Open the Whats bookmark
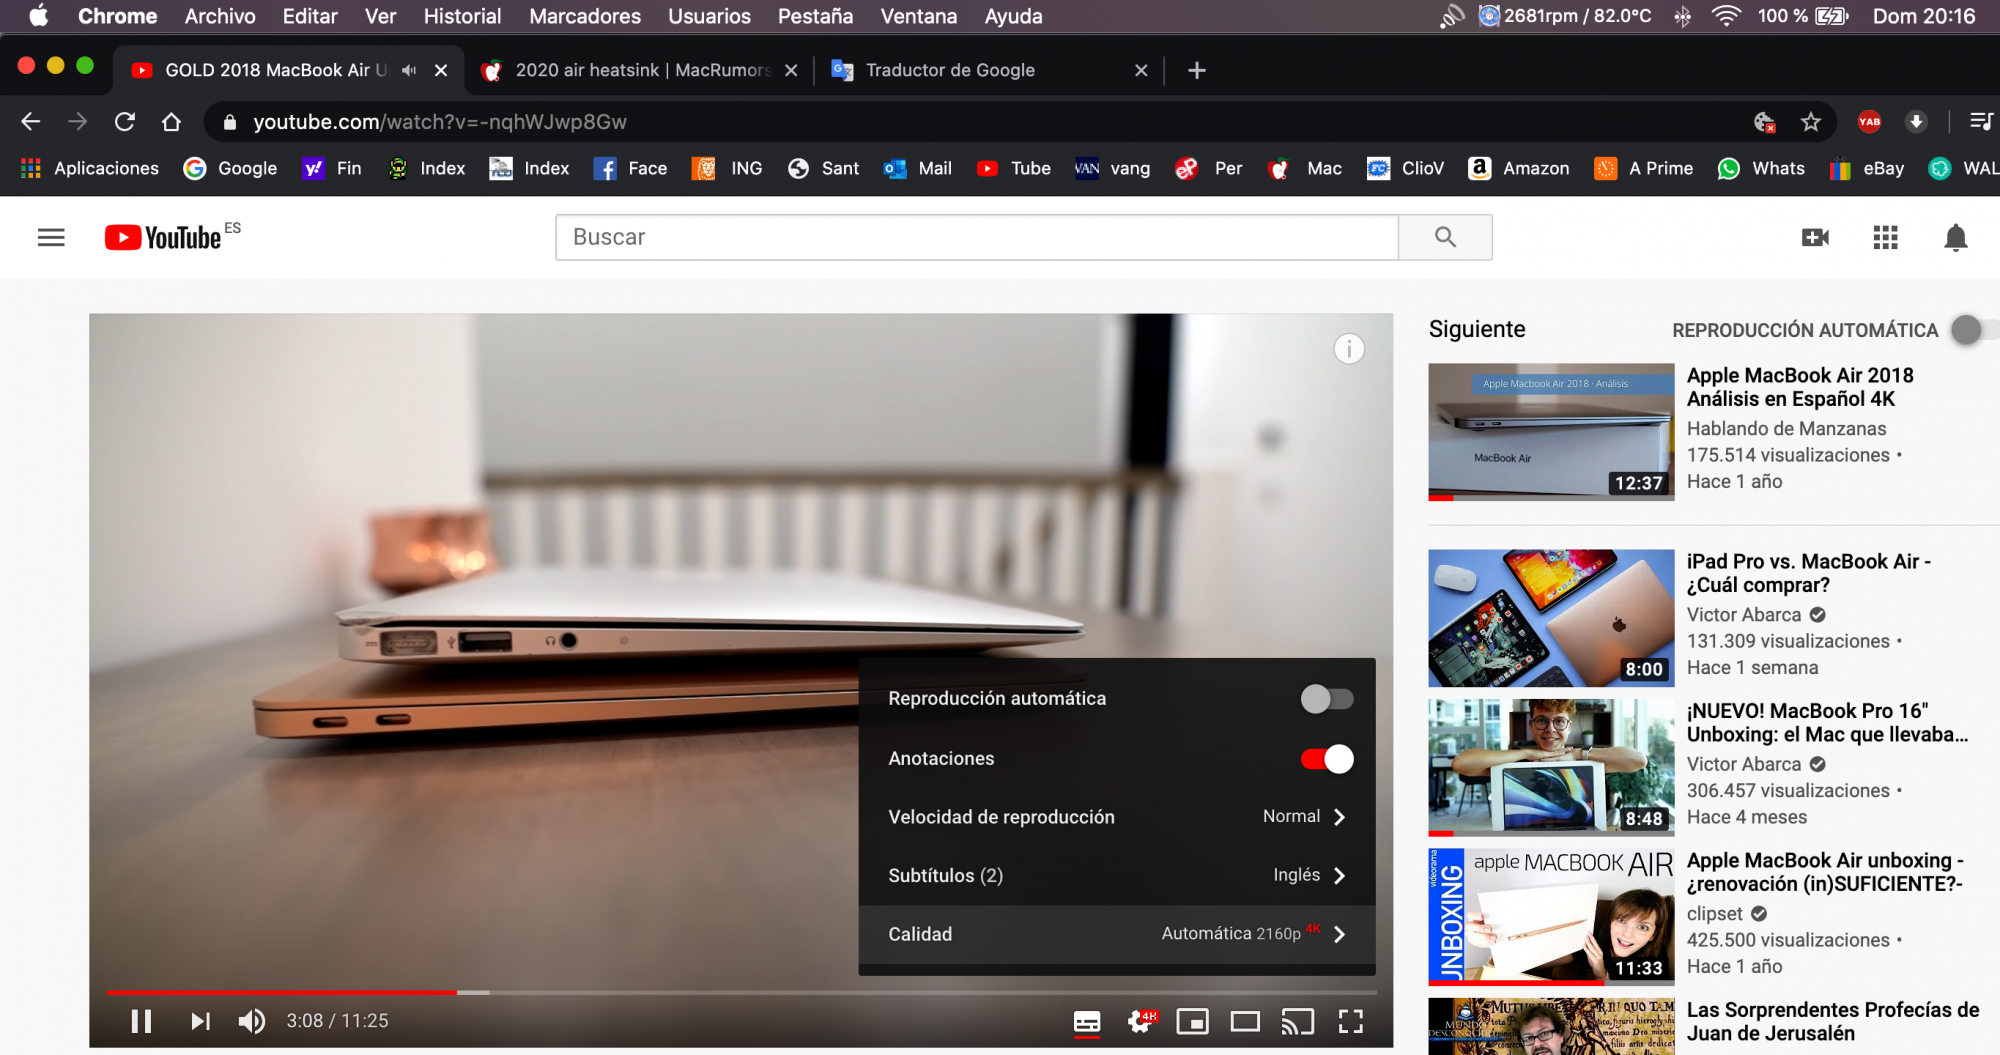 coord(1761,168)
